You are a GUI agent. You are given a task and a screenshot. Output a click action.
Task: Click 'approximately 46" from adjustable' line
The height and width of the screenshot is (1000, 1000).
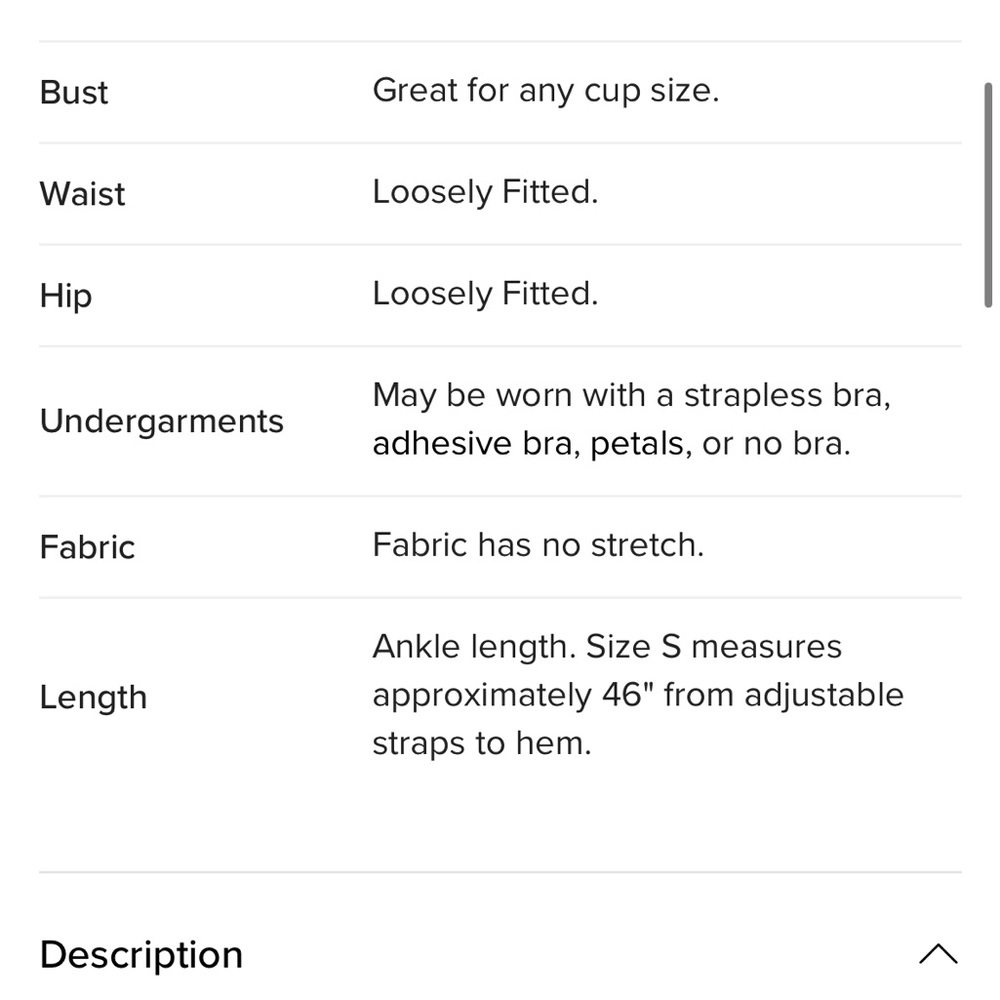pyautogui.click(x=638, y=696)
